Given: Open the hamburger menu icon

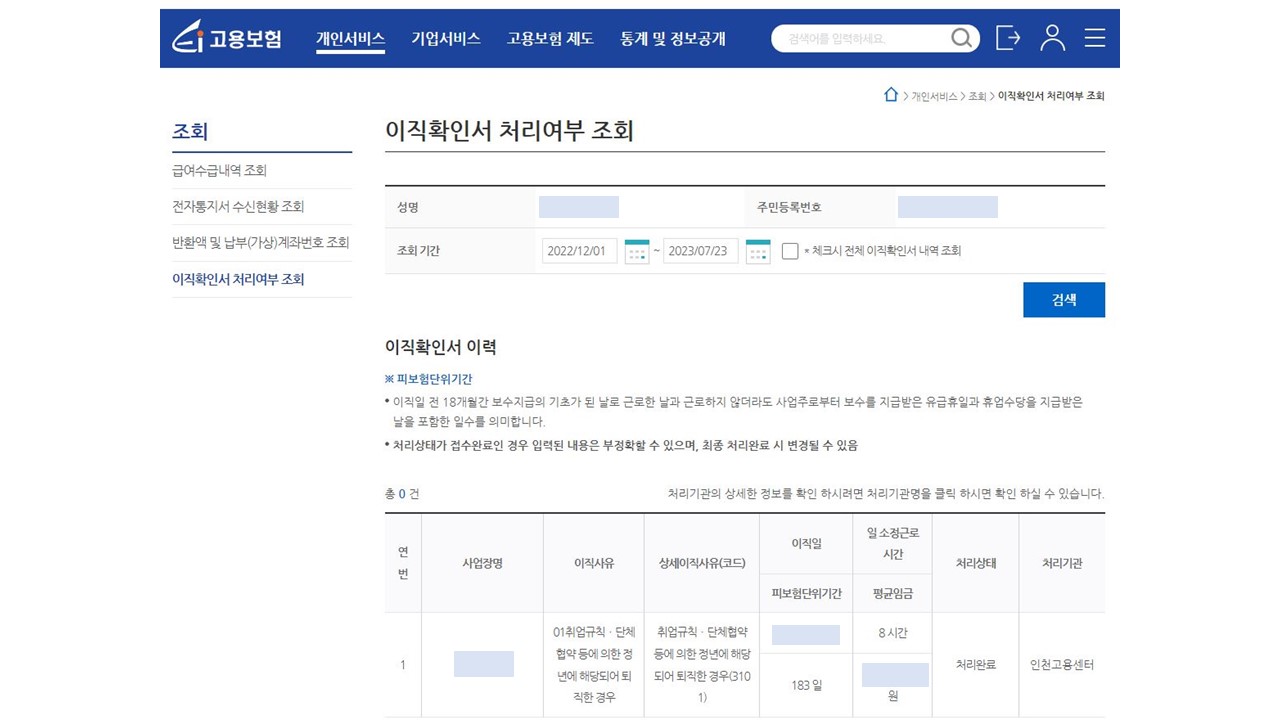Looking at the screenshot, I should pyautogui.click(x=1095, y=38).
